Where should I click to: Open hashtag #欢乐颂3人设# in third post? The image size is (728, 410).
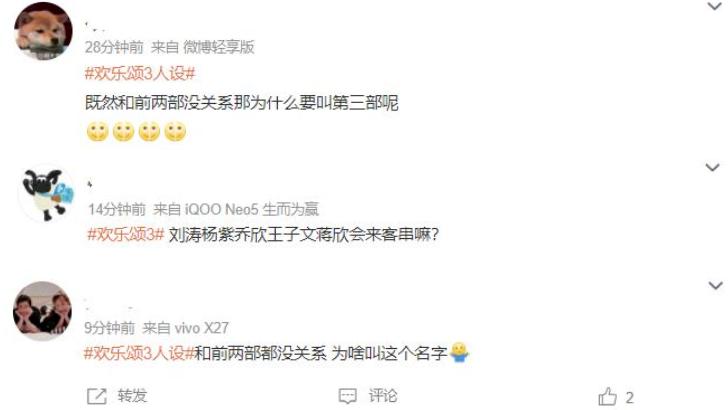[x=138, y=353]
